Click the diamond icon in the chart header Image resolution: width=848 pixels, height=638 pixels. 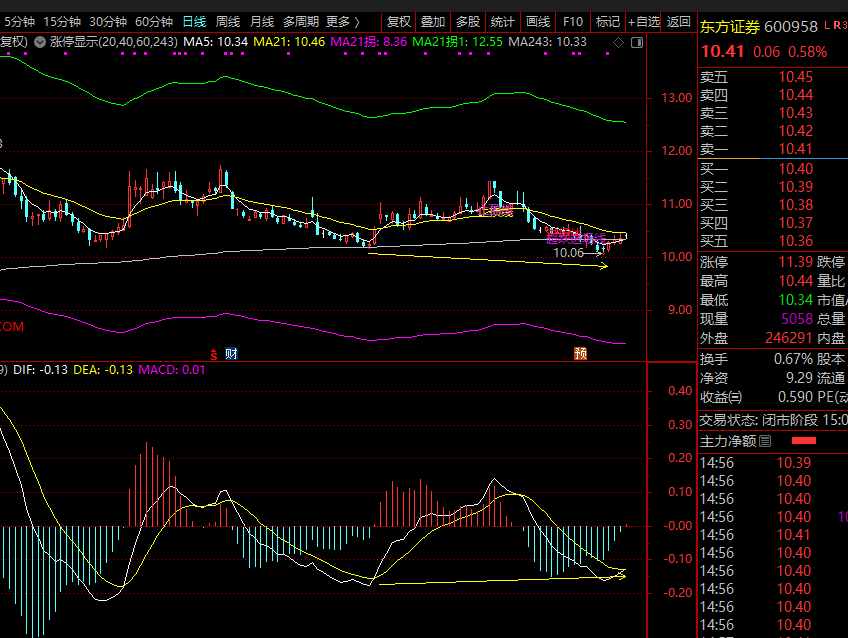(618, 42)
